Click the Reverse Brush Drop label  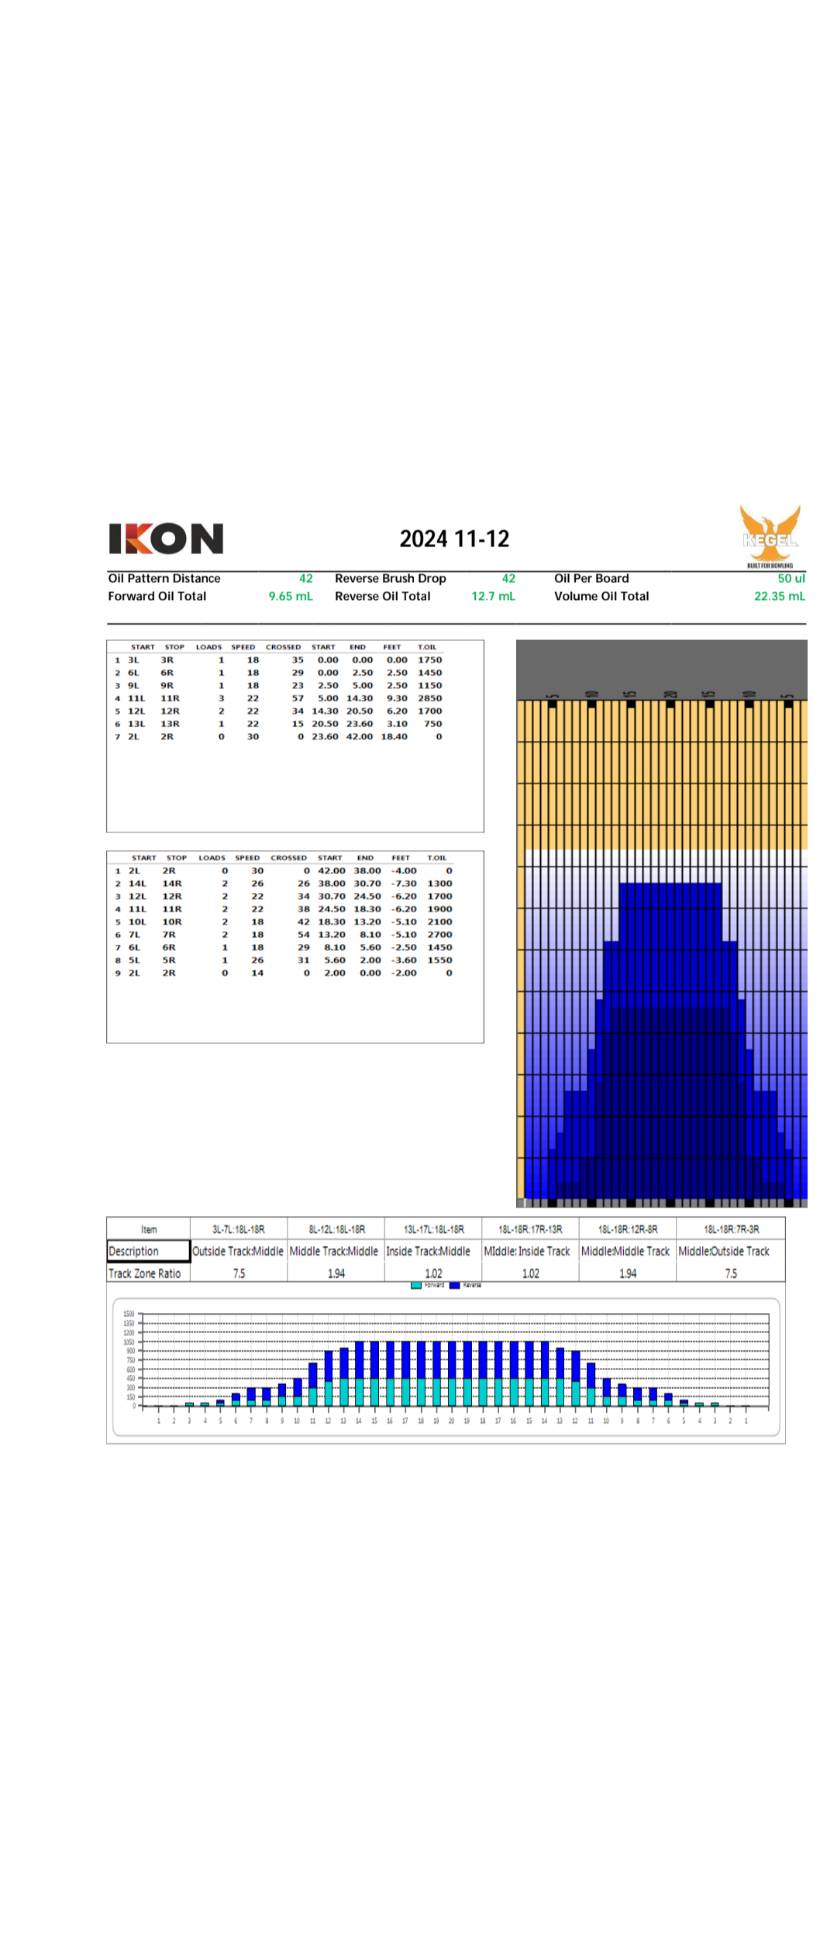click(x=390, y=578)
